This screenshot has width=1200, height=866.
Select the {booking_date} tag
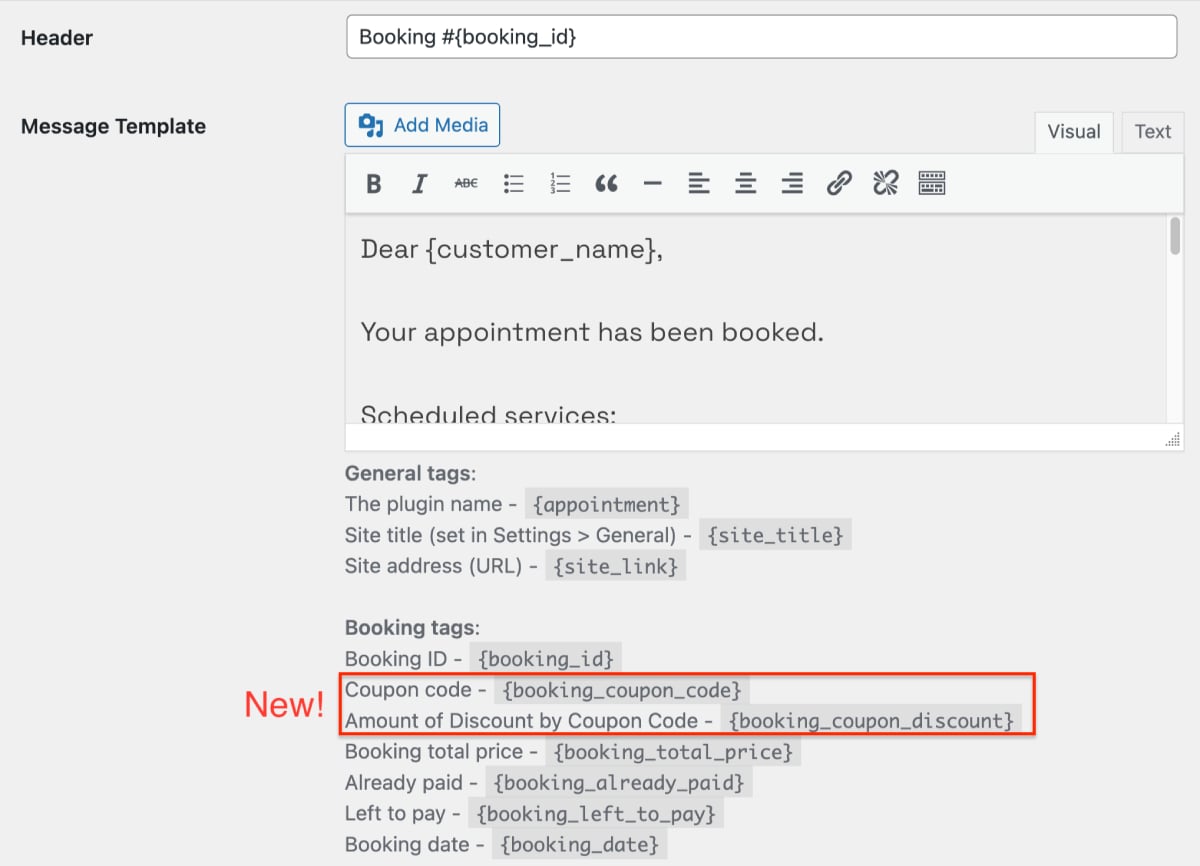[580, 845]
